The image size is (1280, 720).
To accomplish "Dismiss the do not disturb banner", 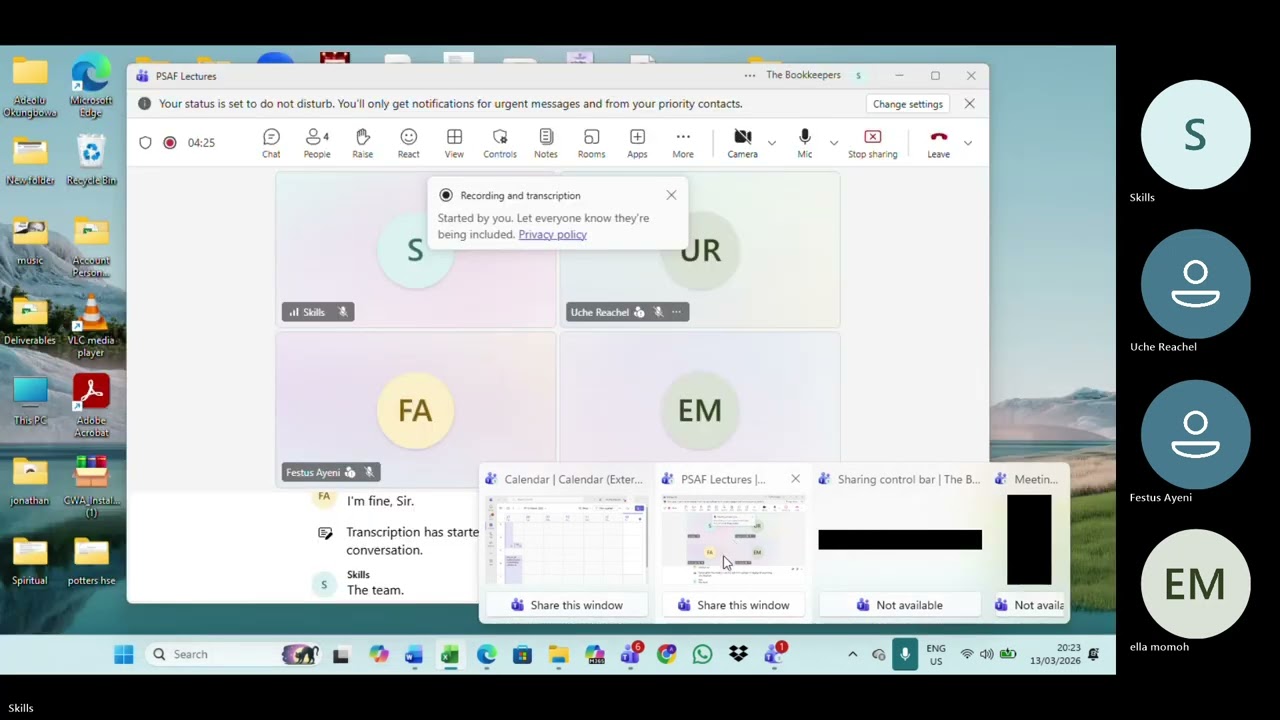I will (969, 104).
